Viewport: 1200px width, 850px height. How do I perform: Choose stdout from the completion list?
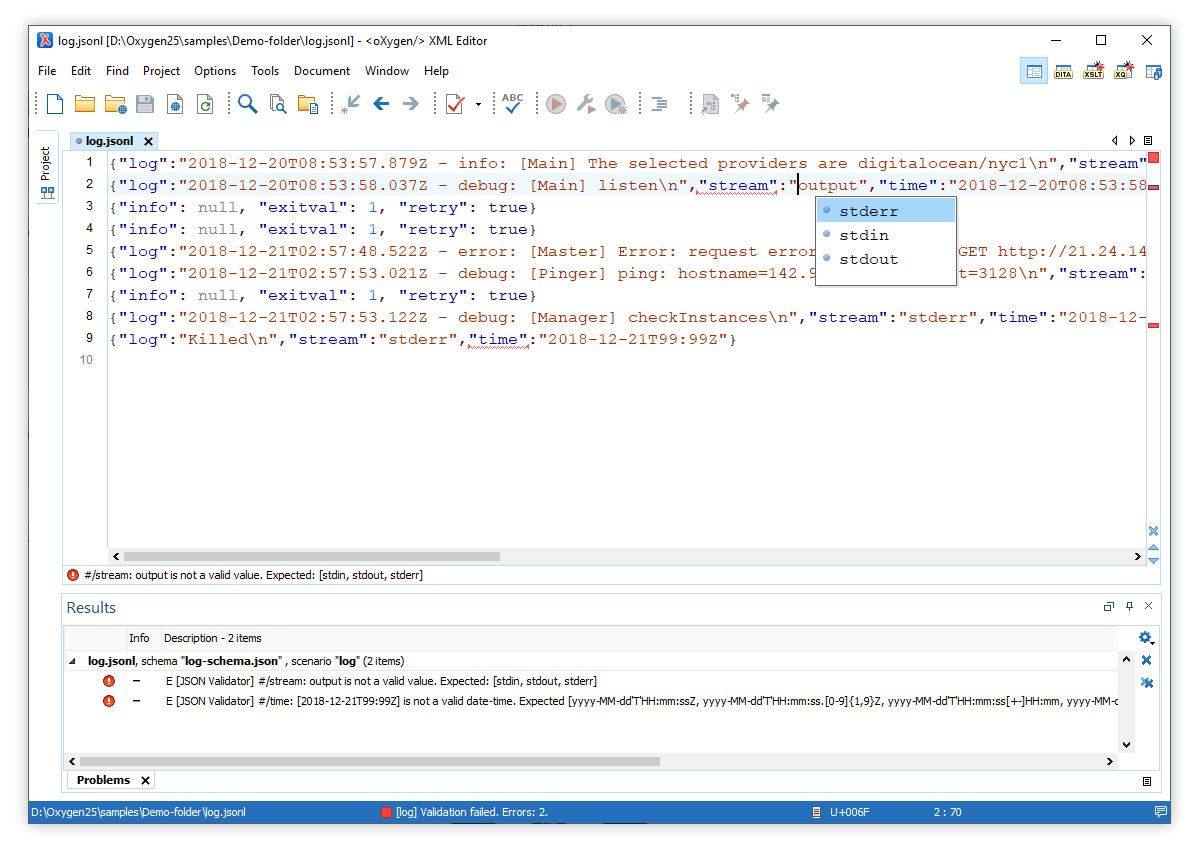[x=886, y=259]
